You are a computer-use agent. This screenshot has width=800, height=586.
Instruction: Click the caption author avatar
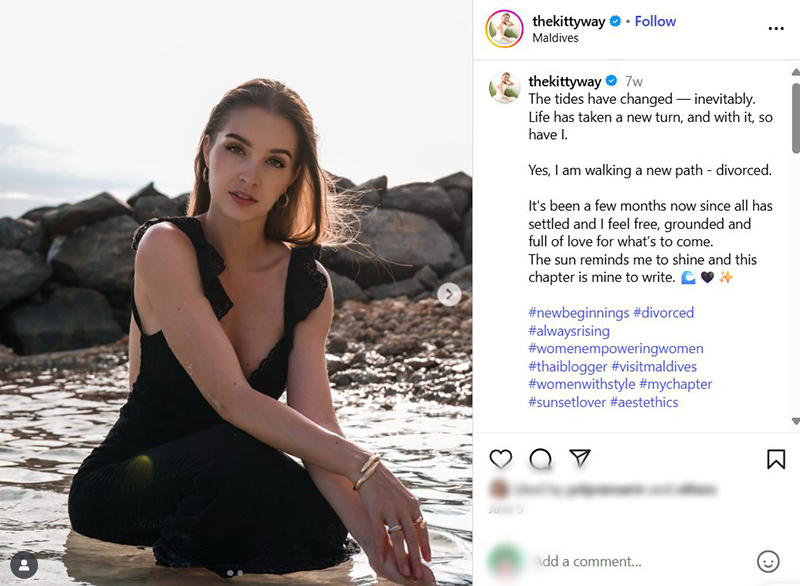(x=504, y=87)
